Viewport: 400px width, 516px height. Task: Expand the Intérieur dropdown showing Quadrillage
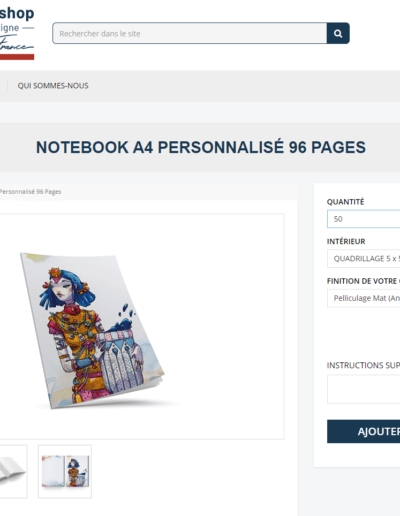(x=363, y=258)
